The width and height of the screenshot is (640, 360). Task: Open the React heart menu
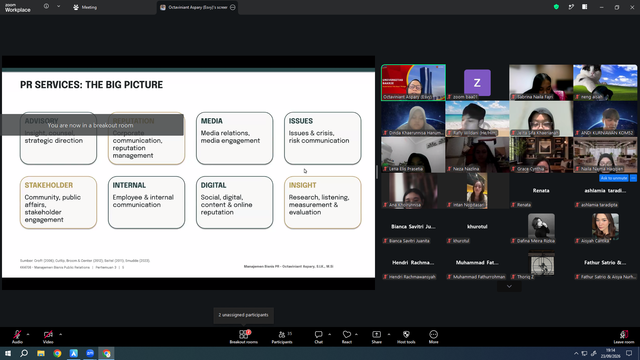[x=347, y=337]
